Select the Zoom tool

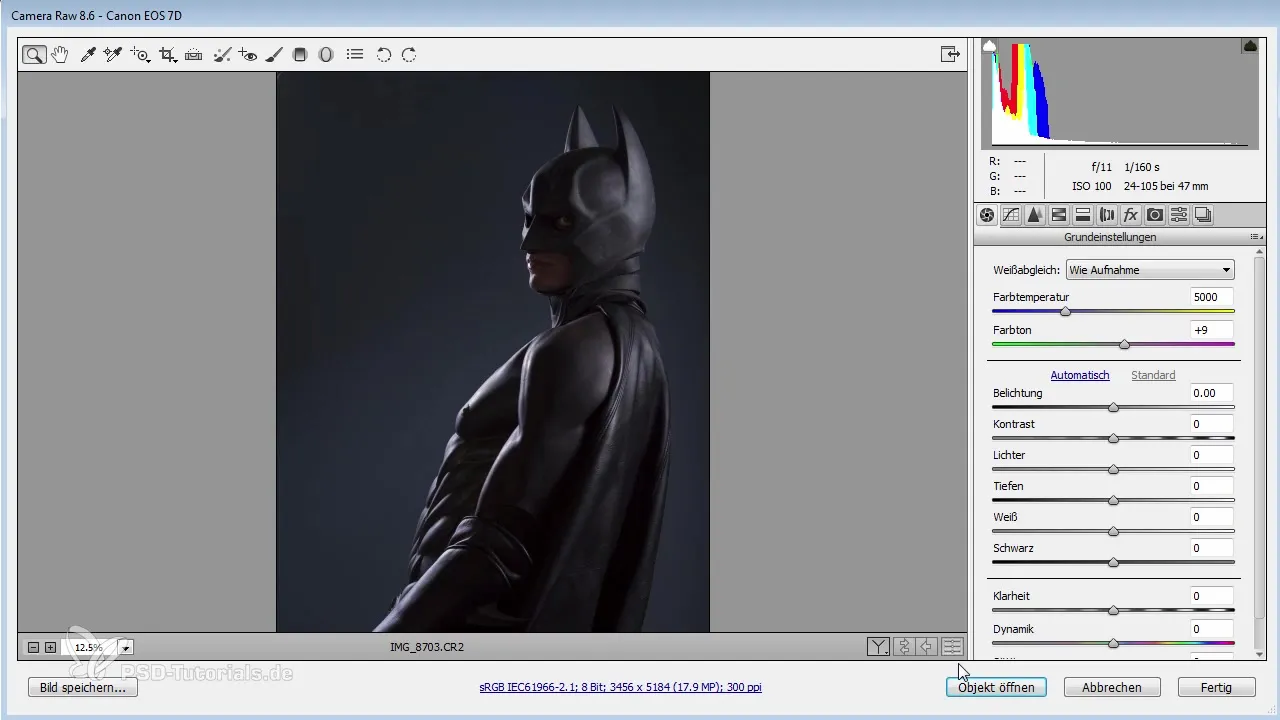tap(34, 55)
